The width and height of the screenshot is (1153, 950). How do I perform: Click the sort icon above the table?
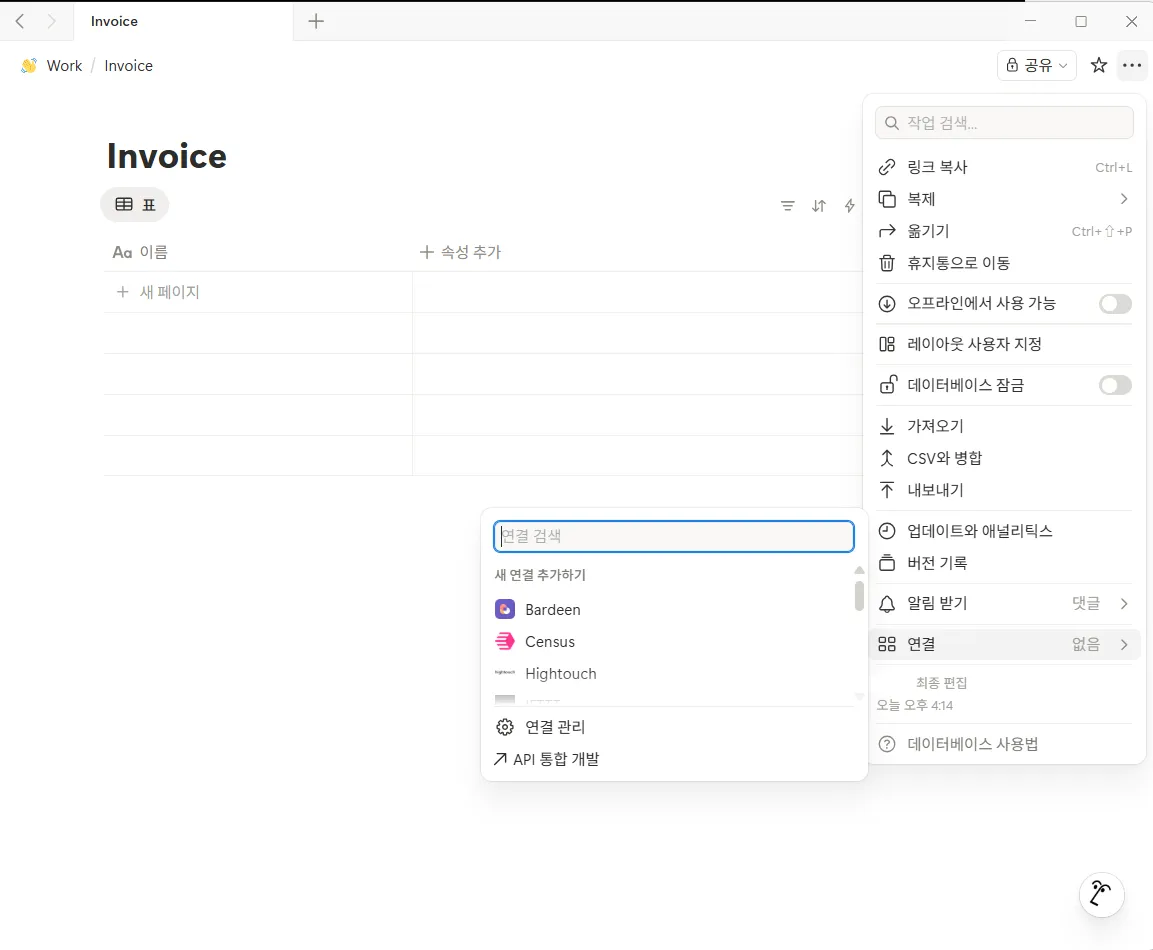coord(819,206)
